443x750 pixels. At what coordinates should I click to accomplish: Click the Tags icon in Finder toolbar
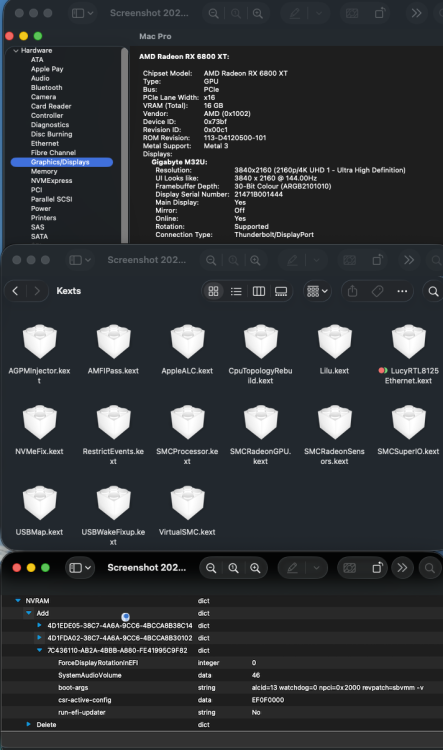click(377, 291)
